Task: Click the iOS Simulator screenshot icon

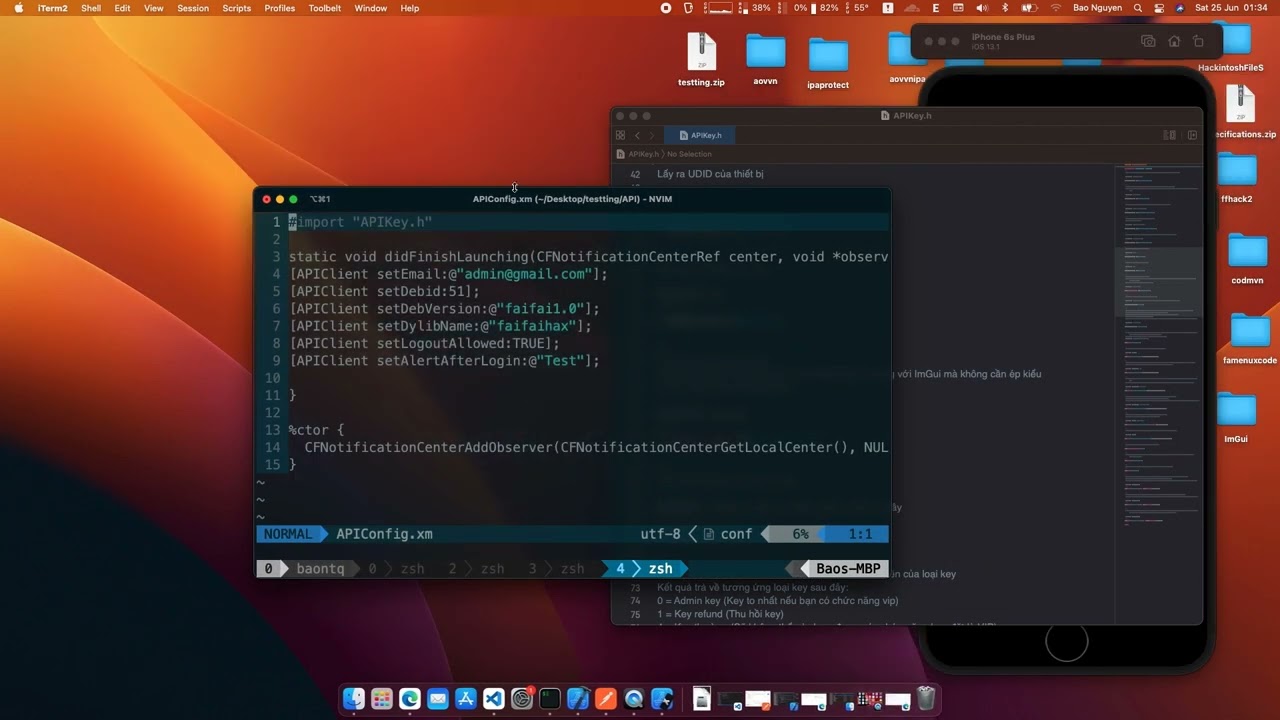Action: click(x=1148, y=41)
